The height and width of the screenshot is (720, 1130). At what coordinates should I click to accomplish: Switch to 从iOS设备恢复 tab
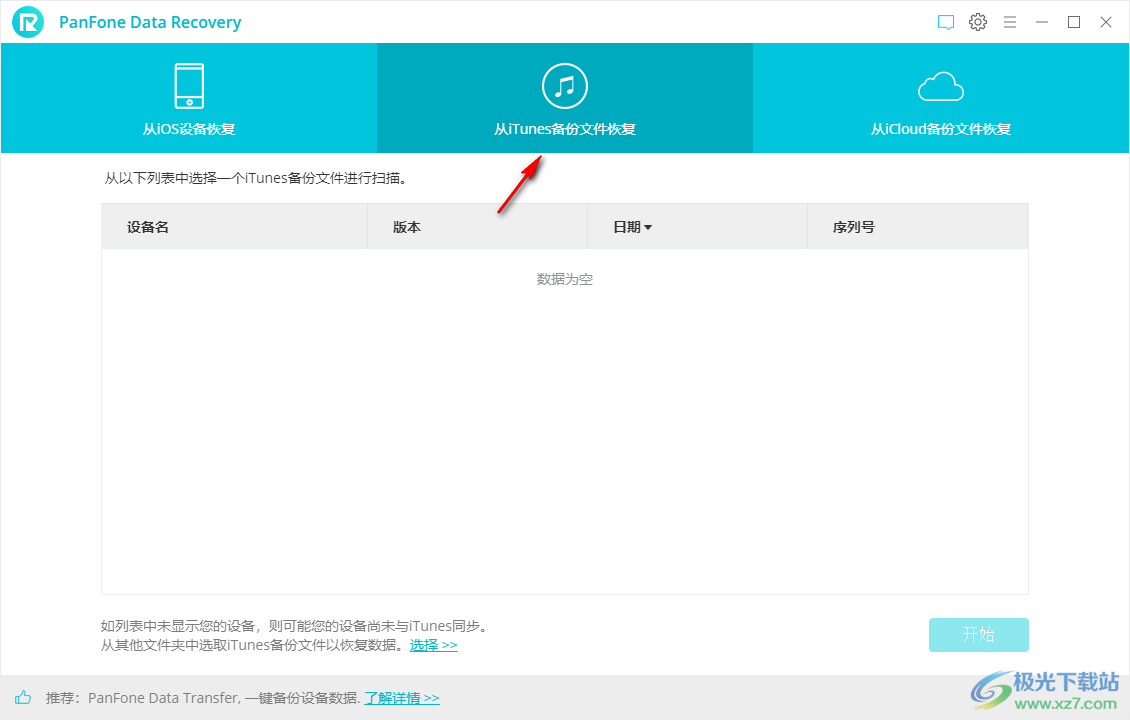(x=189, y=98)
